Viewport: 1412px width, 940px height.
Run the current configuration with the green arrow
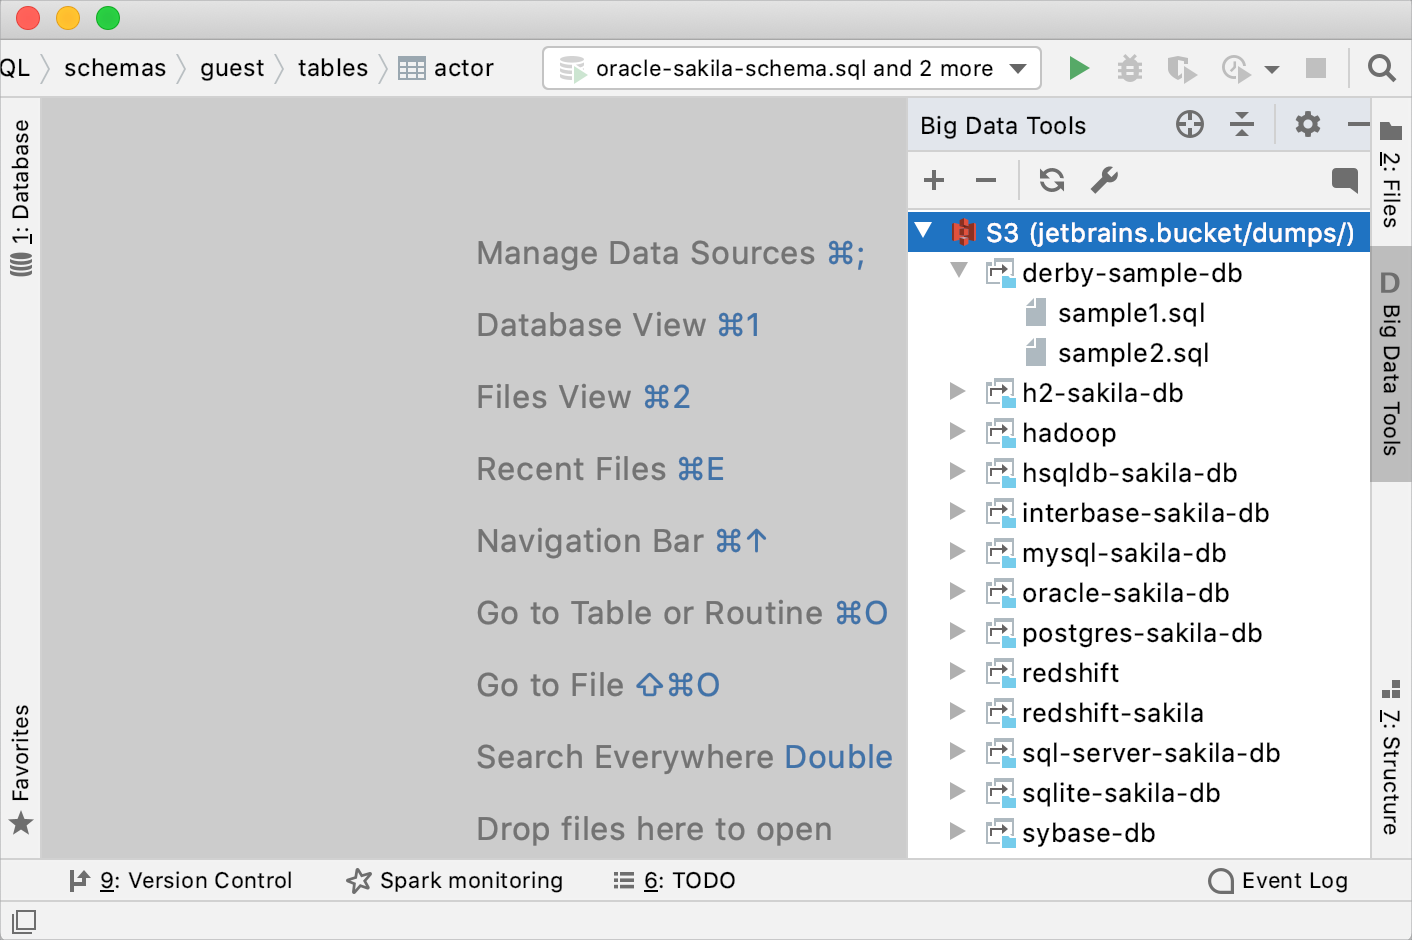[1079, 68]
